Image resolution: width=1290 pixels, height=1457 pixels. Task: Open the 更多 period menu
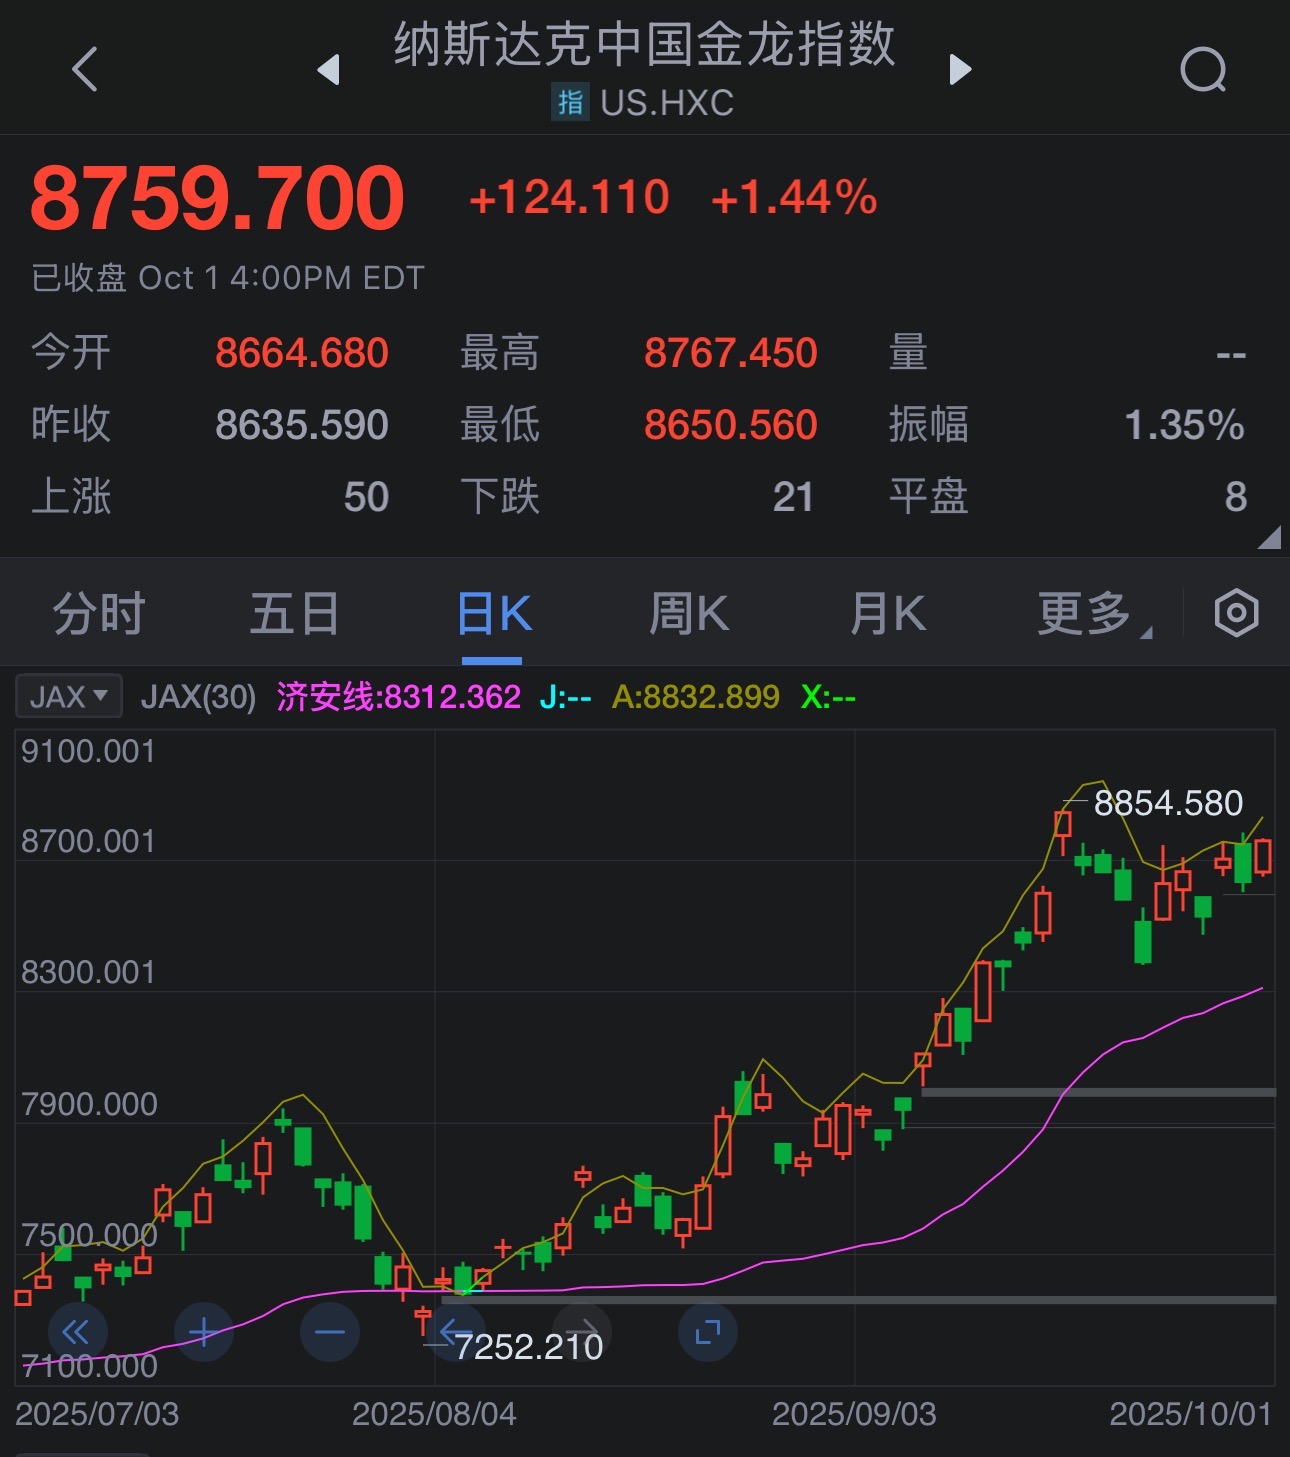click(1094, 613)
